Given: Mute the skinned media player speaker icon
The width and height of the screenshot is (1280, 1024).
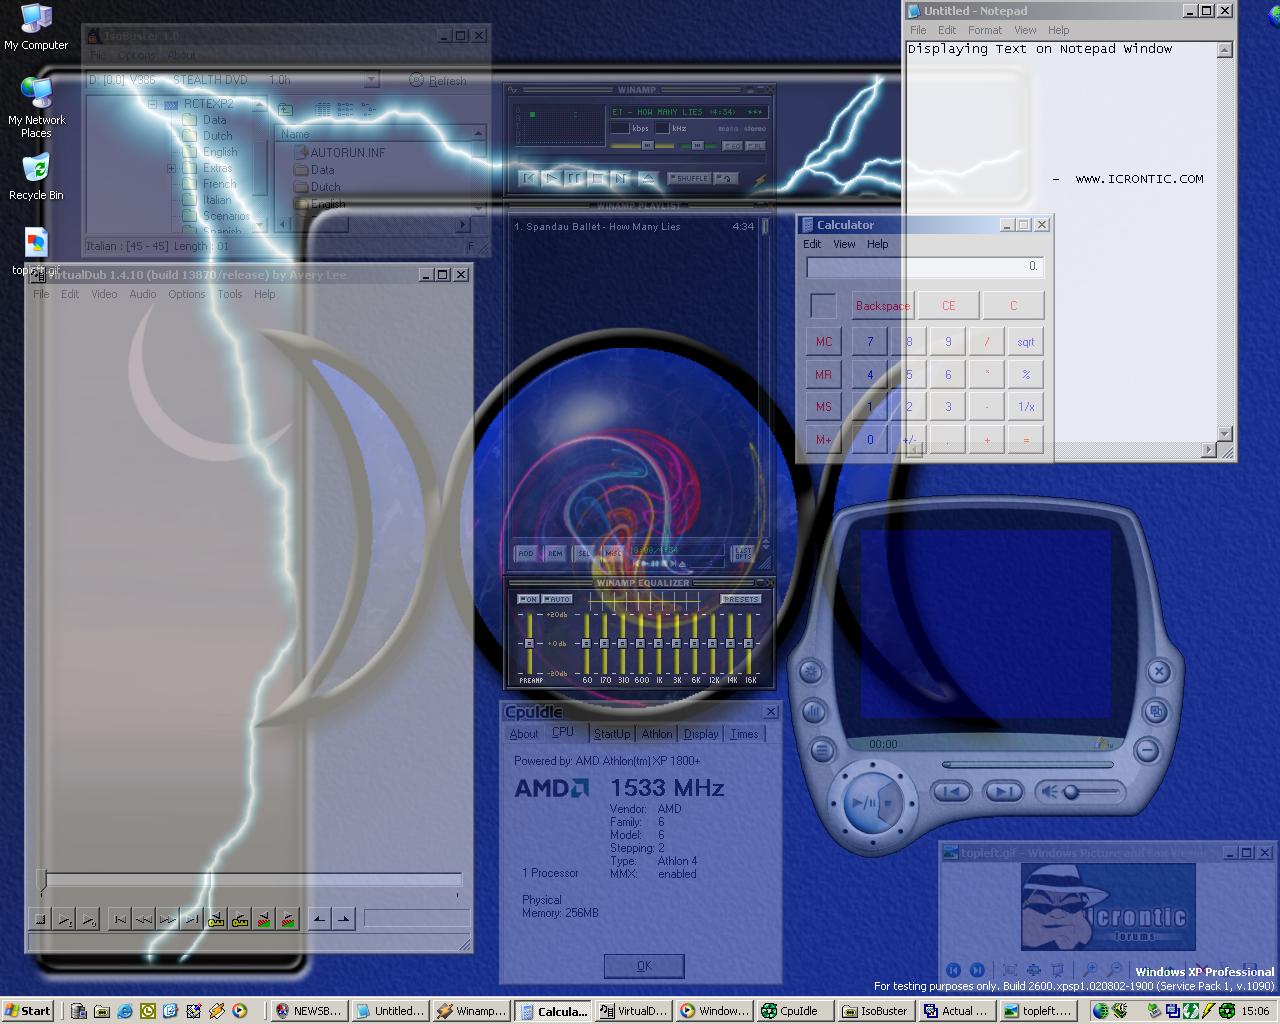Looking at the screenshot, I should click(x=1049, y=792).
